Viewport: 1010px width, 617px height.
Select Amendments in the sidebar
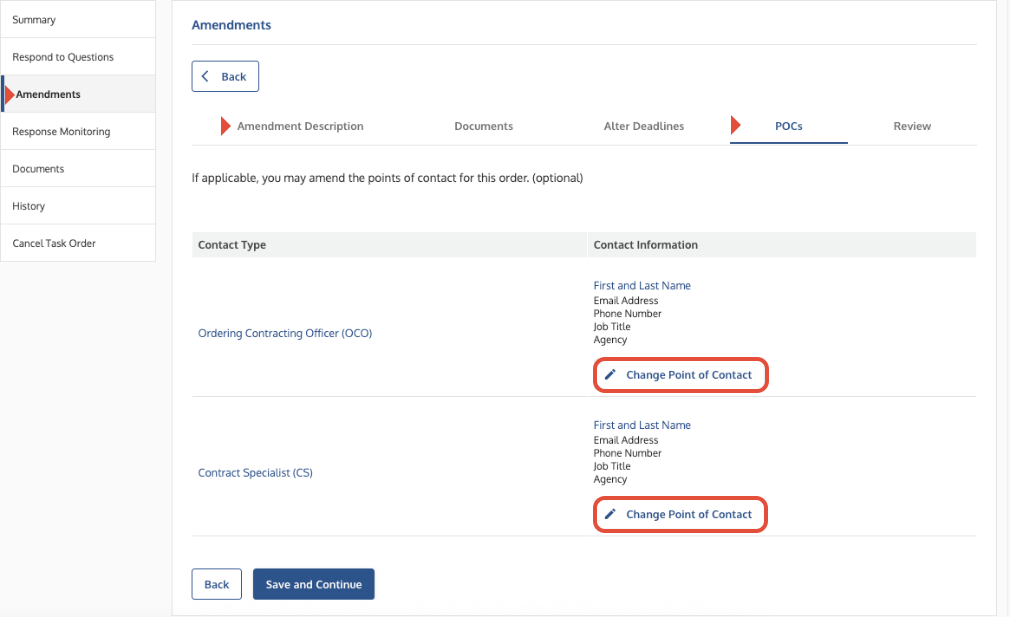(78, 94)
